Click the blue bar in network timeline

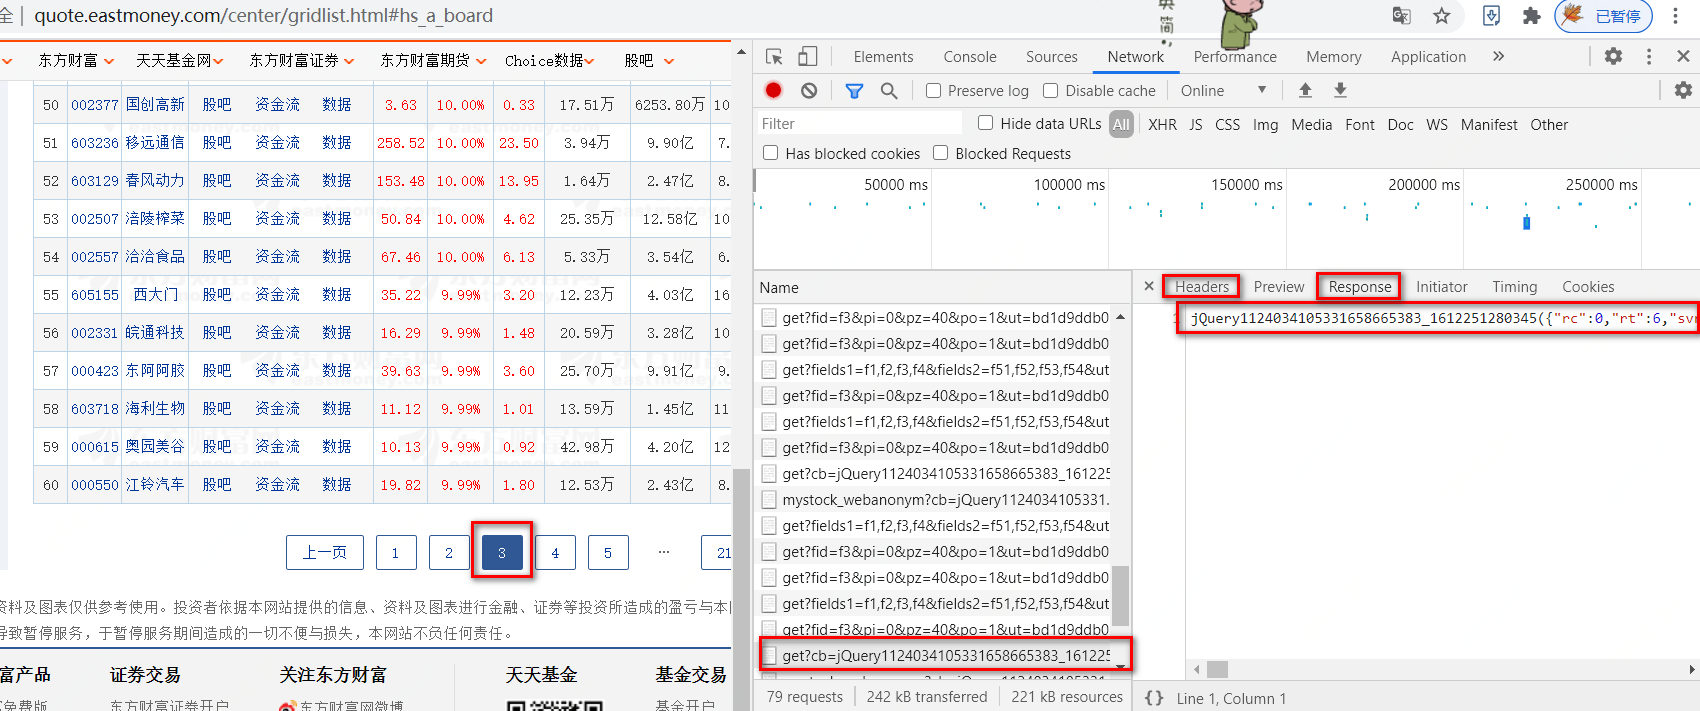1526,222
